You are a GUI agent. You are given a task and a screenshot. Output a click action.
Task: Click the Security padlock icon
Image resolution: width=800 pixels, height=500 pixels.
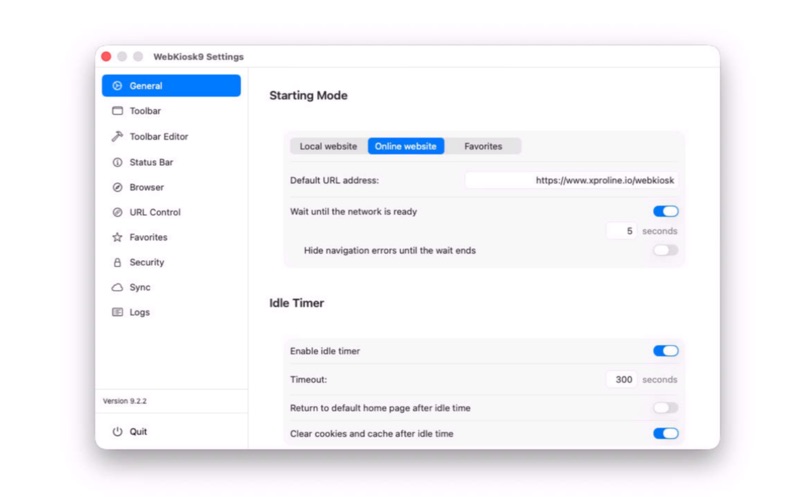tap(117, 262)
